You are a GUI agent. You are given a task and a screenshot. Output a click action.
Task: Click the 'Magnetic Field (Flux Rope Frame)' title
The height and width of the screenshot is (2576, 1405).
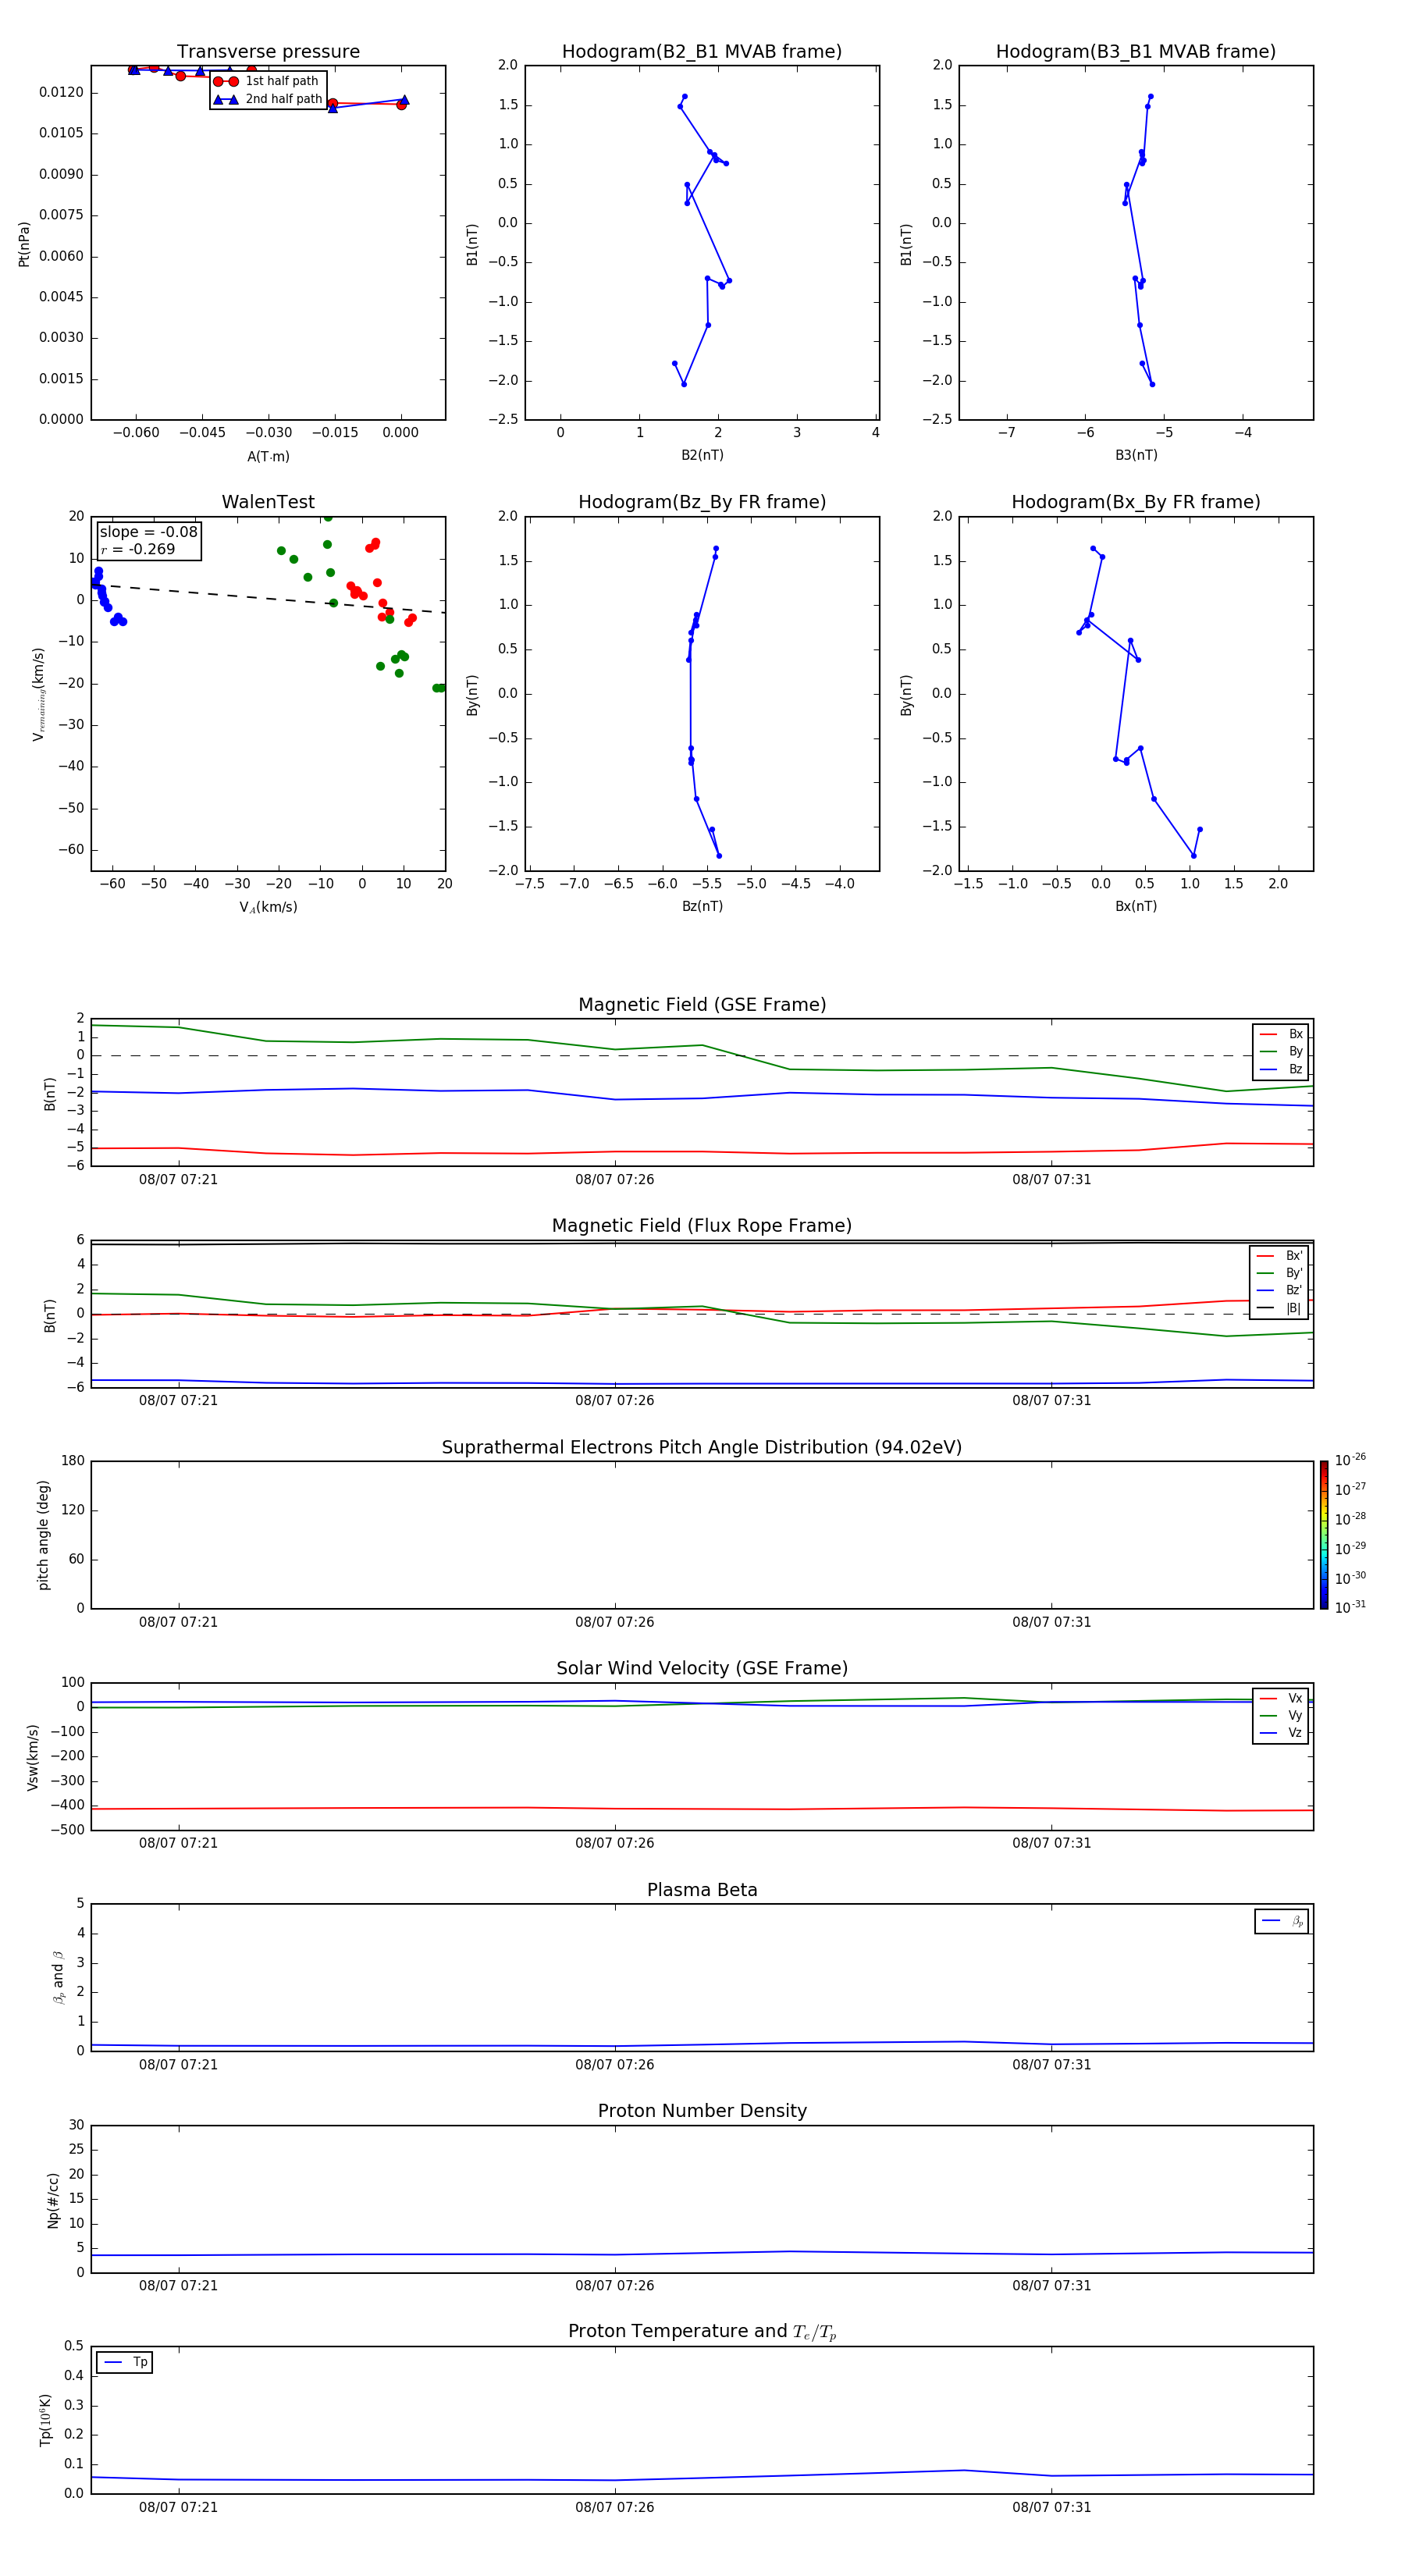[x=702, y=1226]
